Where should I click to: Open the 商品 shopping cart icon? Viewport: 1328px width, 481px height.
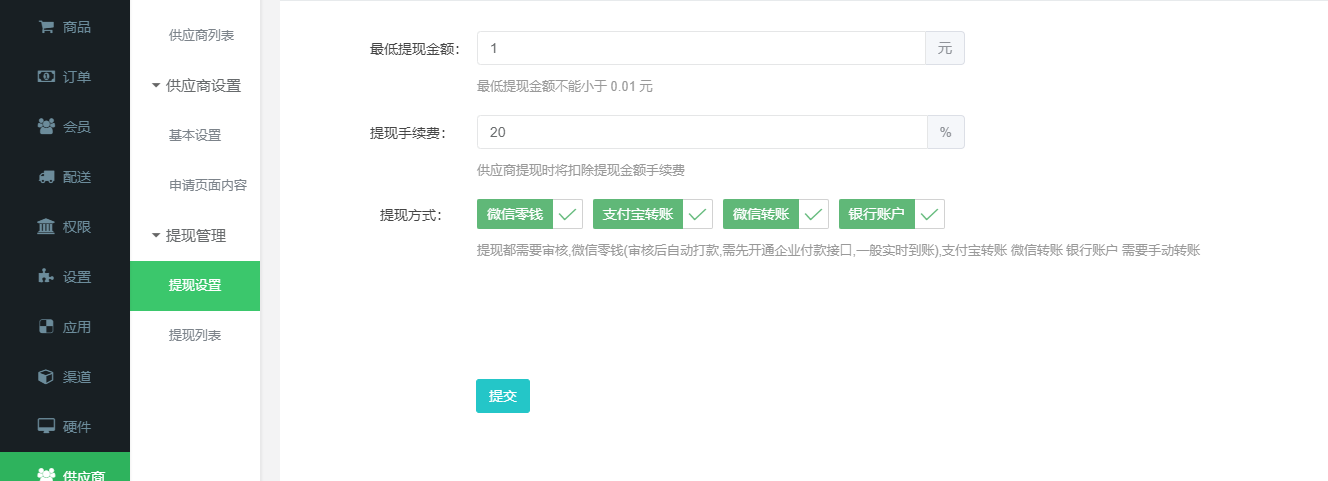point(46,27)
